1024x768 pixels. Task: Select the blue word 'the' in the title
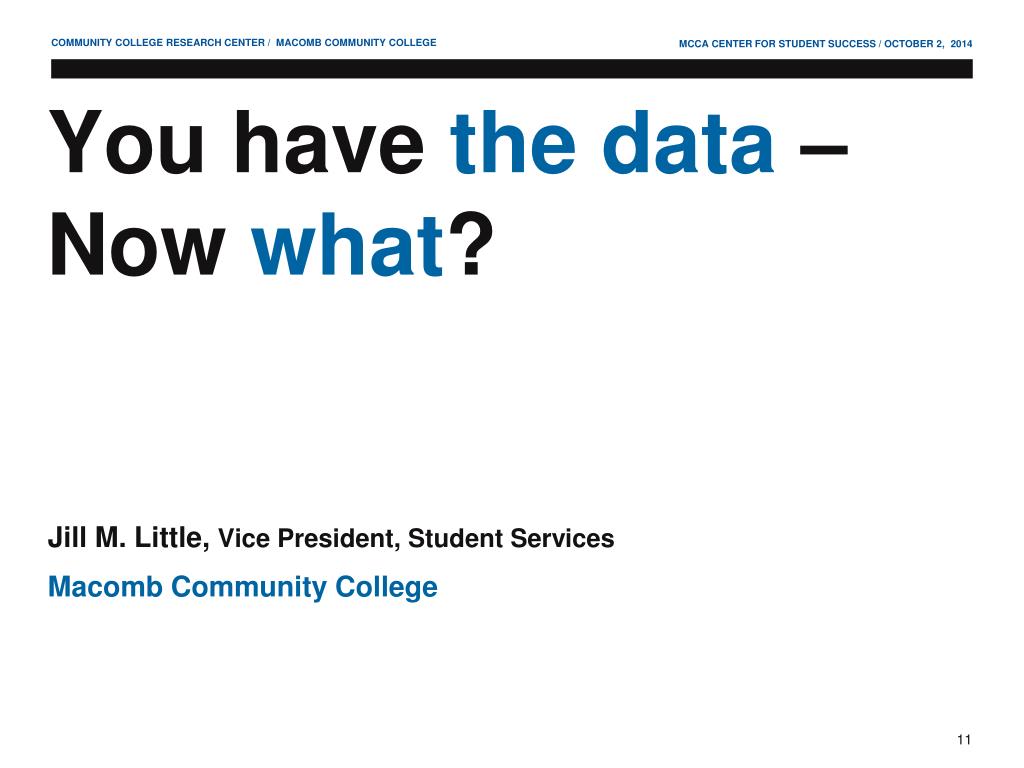[x=513, y=142]
